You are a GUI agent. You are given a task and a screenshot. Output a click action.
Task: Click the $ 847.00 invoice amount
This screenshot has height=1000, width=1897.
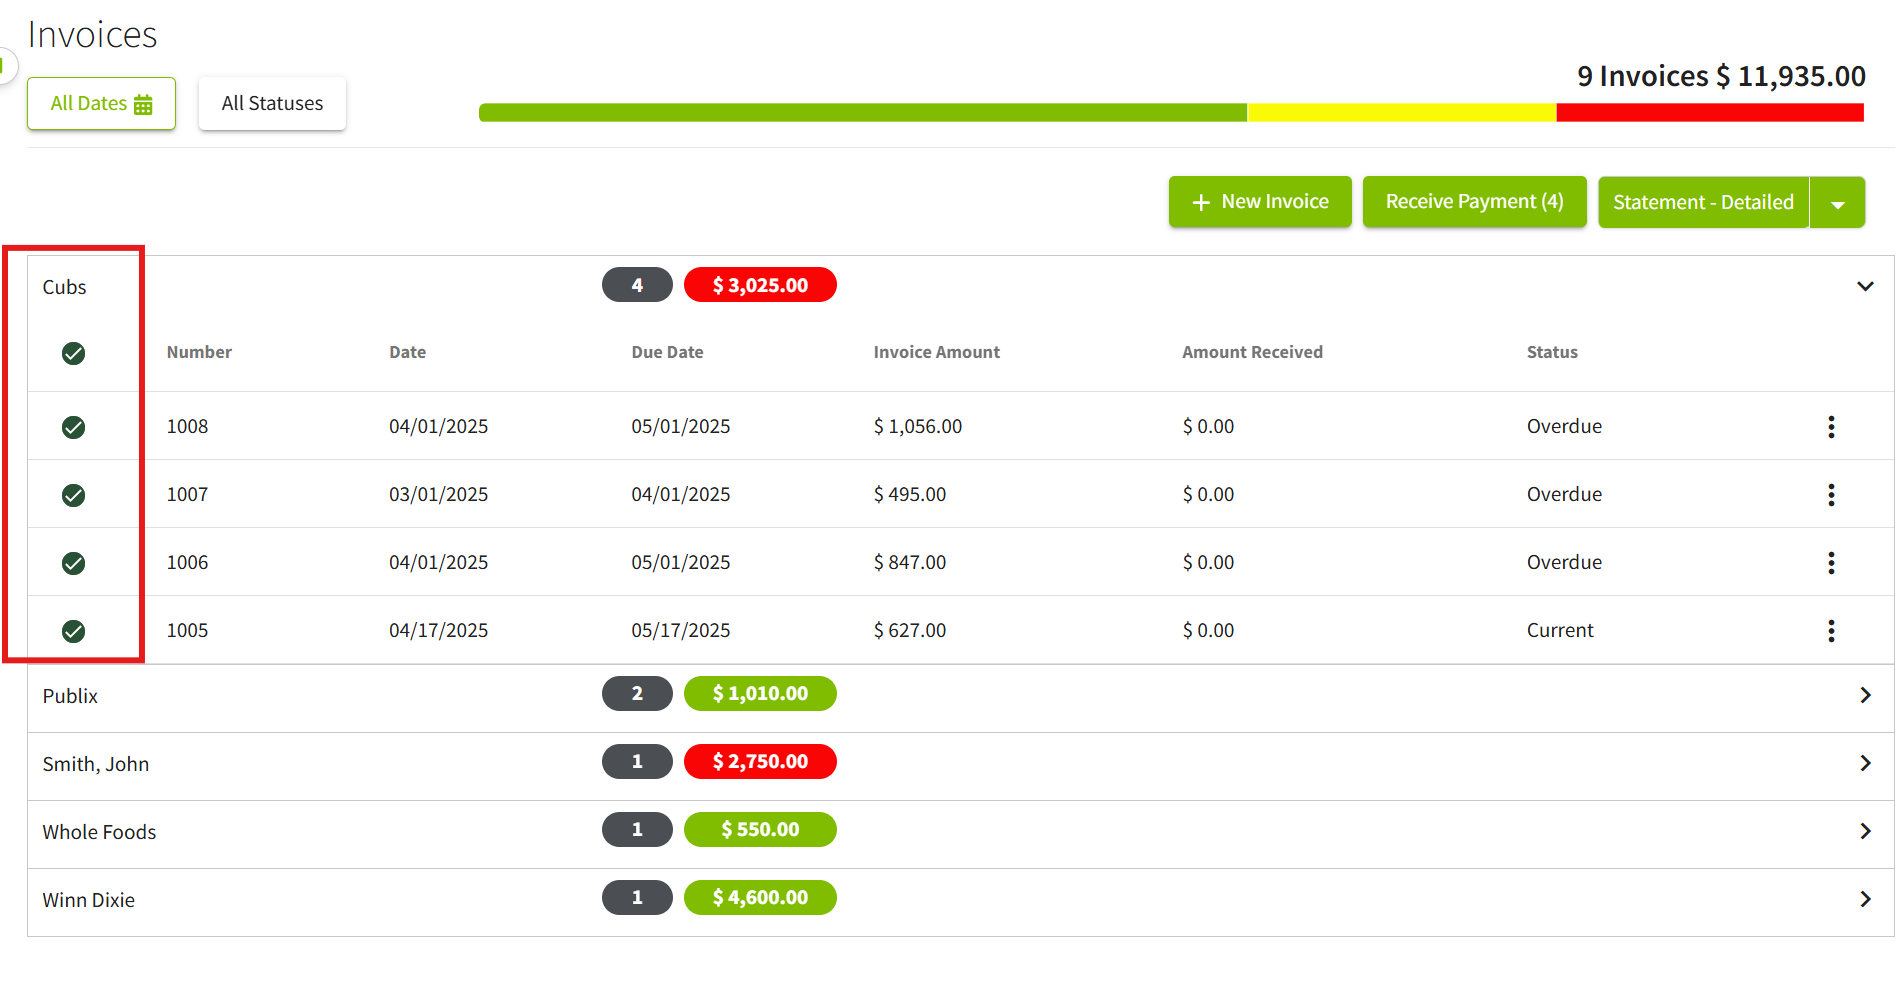(909, 562)
